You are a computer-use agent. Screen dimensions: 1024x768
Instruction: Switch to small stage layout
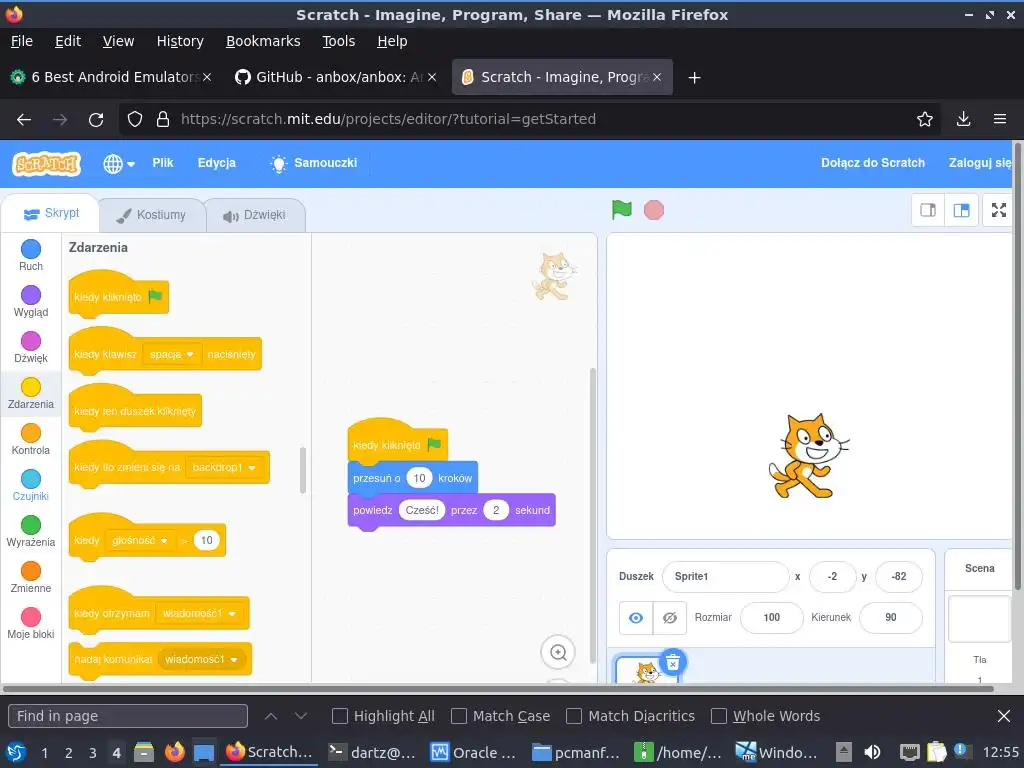[x=928, y=210]
